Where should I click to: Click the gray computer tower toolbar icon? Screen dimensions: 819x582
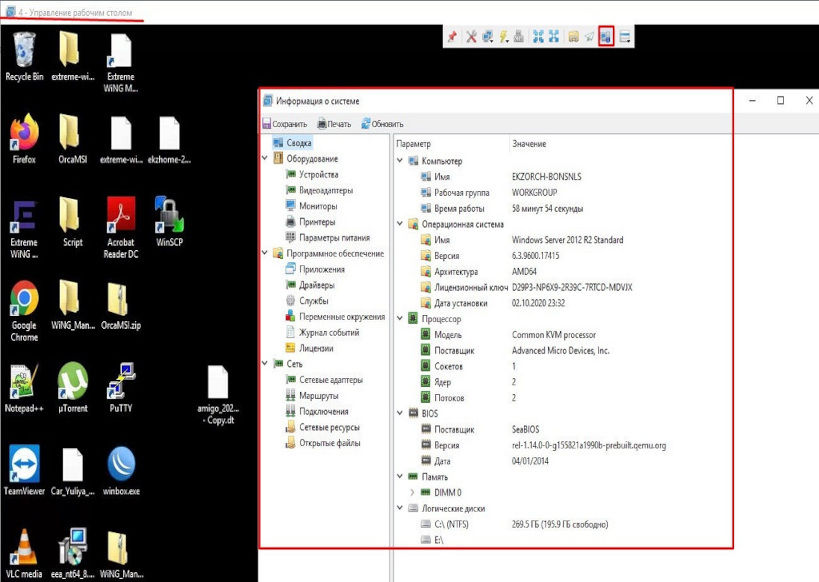(x=519, y=37)
